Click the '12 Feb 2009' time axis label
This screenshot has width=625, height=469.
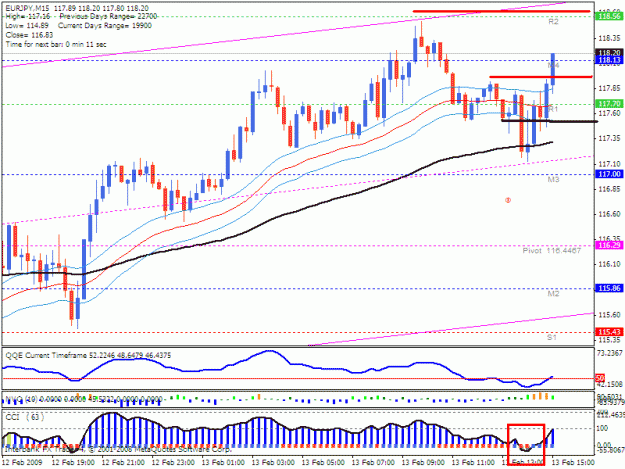click(x=22, y=462)
